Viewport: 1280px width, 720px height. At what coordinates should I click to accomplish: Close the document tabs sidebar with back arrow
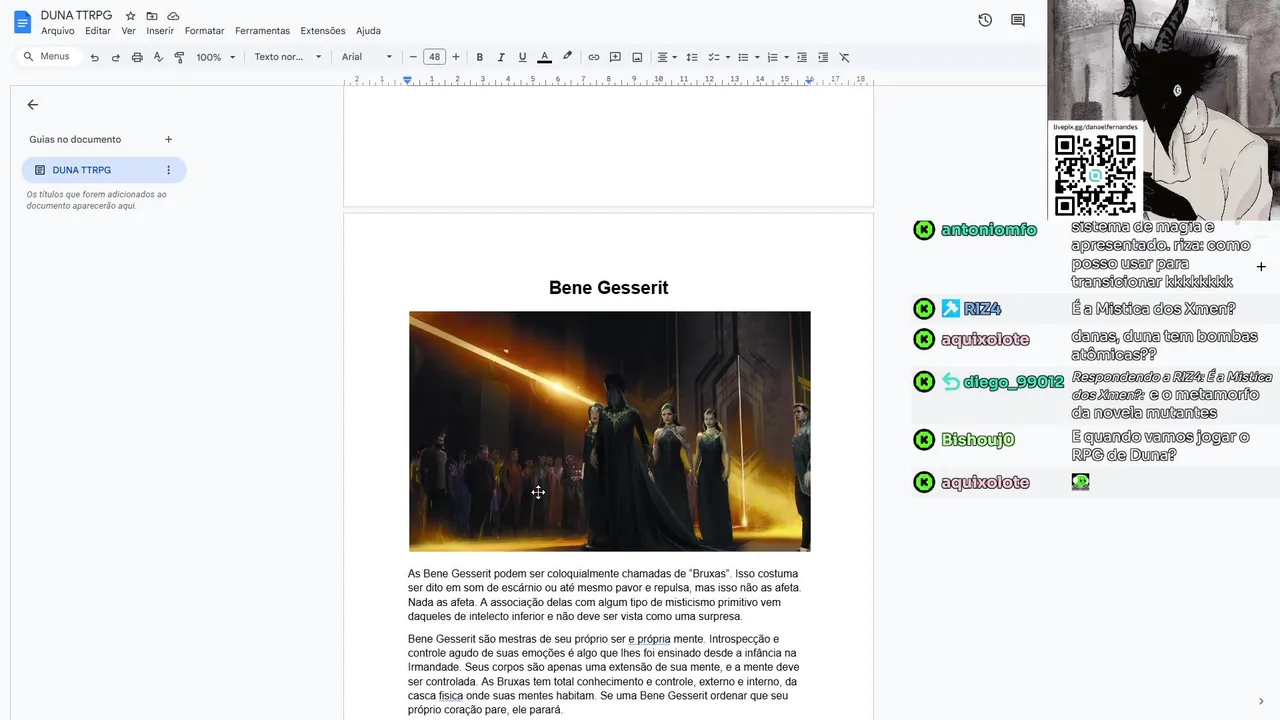point(33,104)
